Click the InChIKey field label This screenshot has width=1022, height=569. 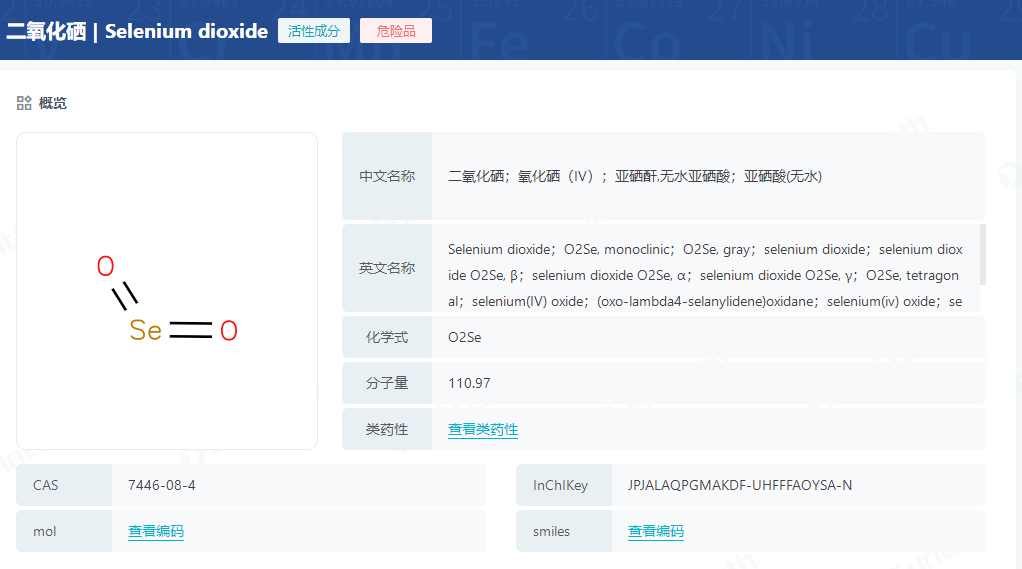564,485
